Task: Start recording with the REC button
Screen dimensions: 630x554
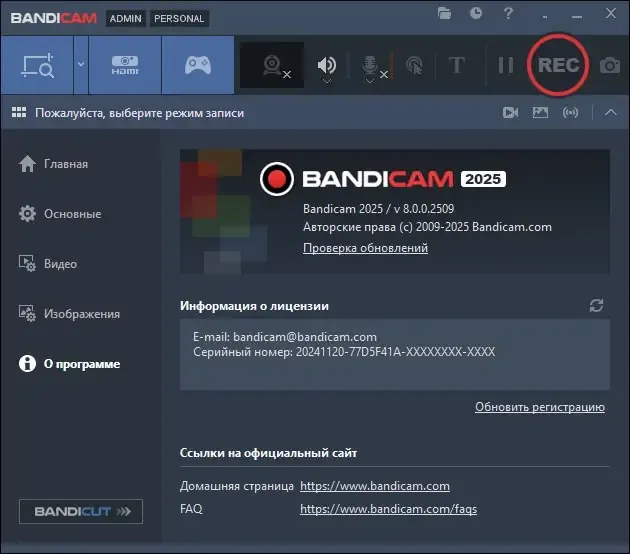Action: [558, 65]
